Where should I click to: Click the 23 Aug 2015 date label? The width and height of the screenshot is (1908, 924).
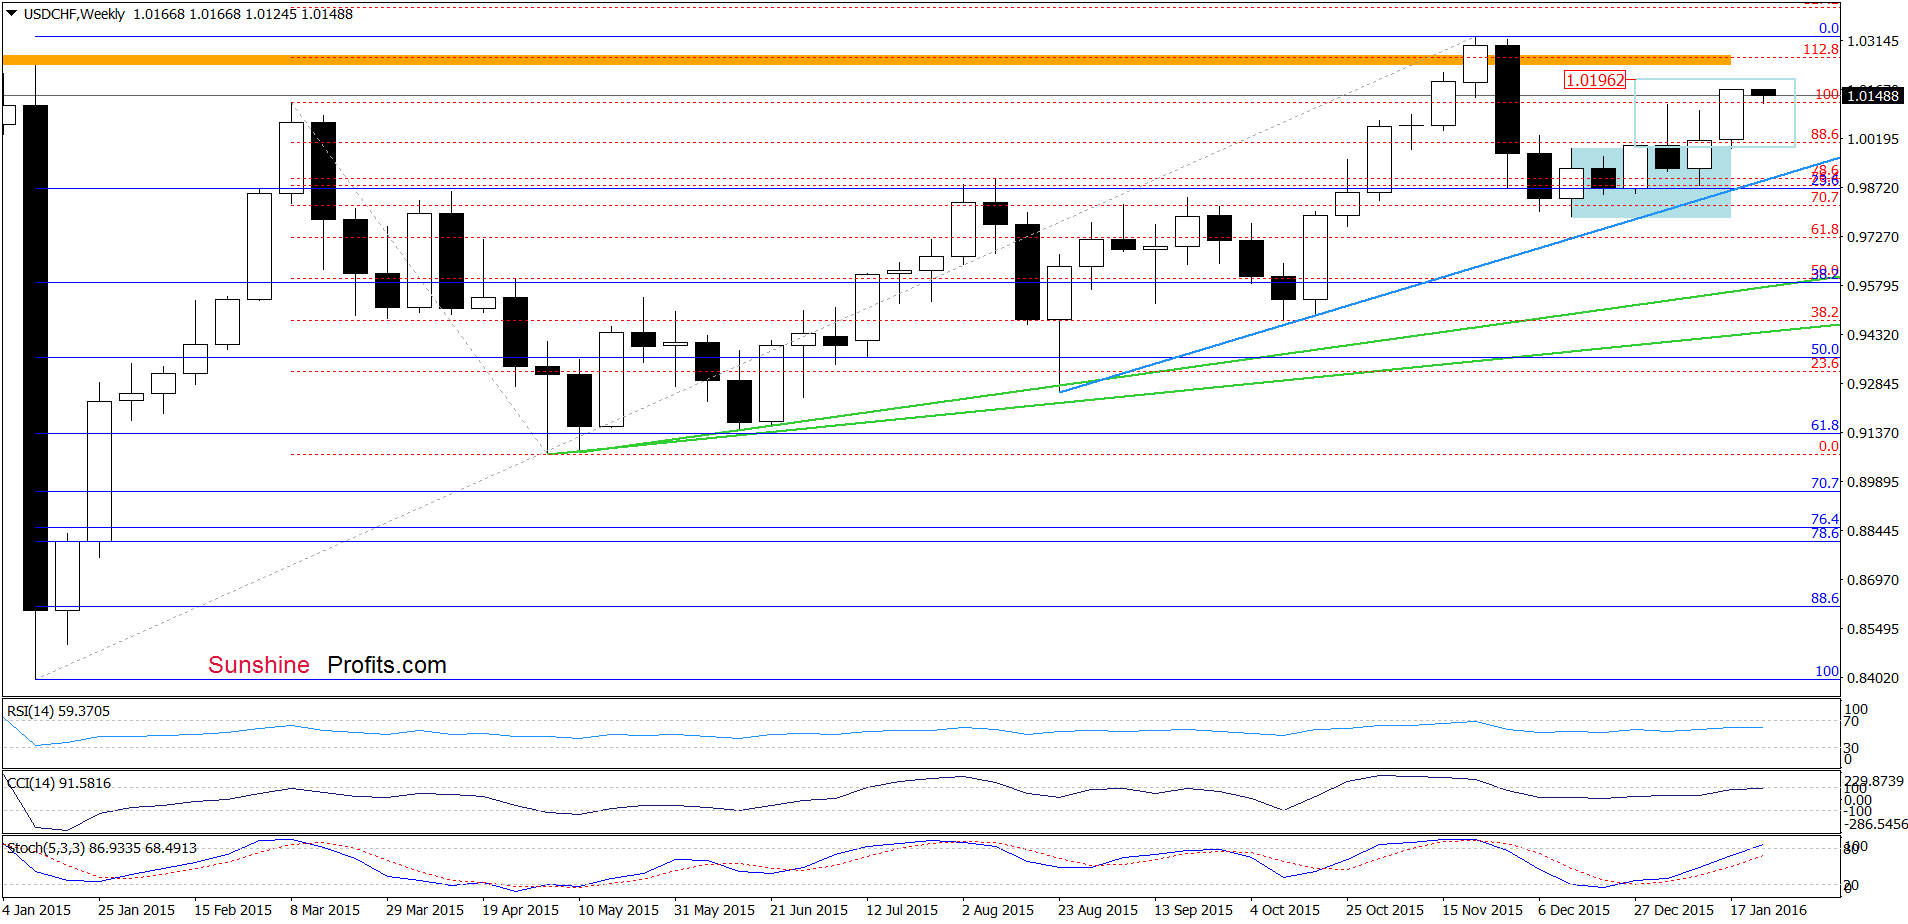coord(1098,910)
